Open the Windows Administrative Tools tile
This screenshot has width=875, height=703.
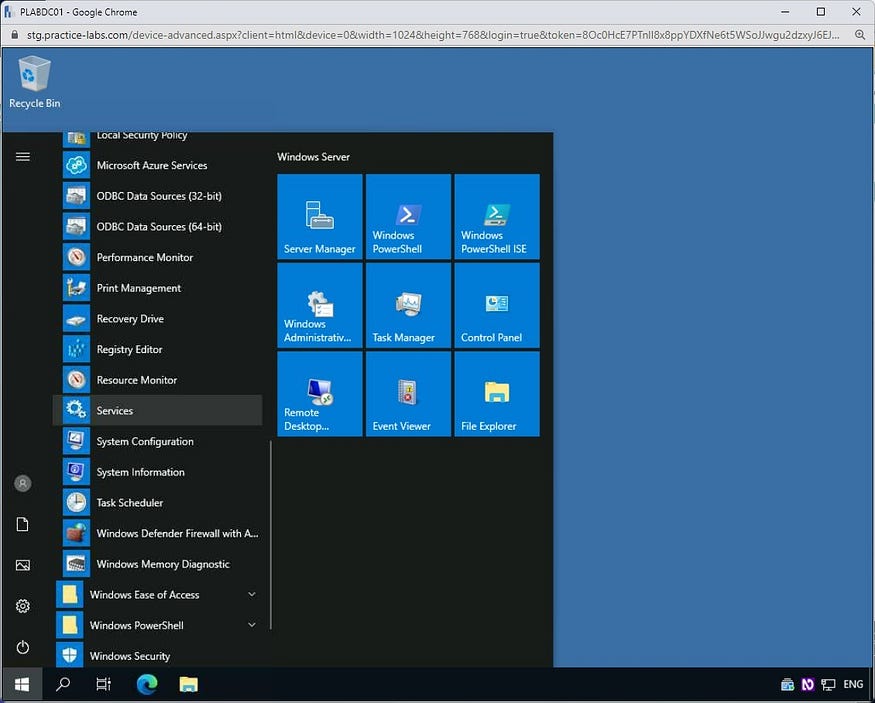click(x=320, y=305)
